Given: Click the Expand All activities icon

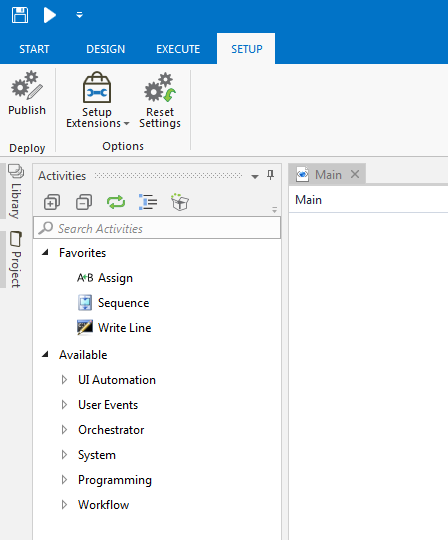Looking at the screenshot, I should 52,202.
